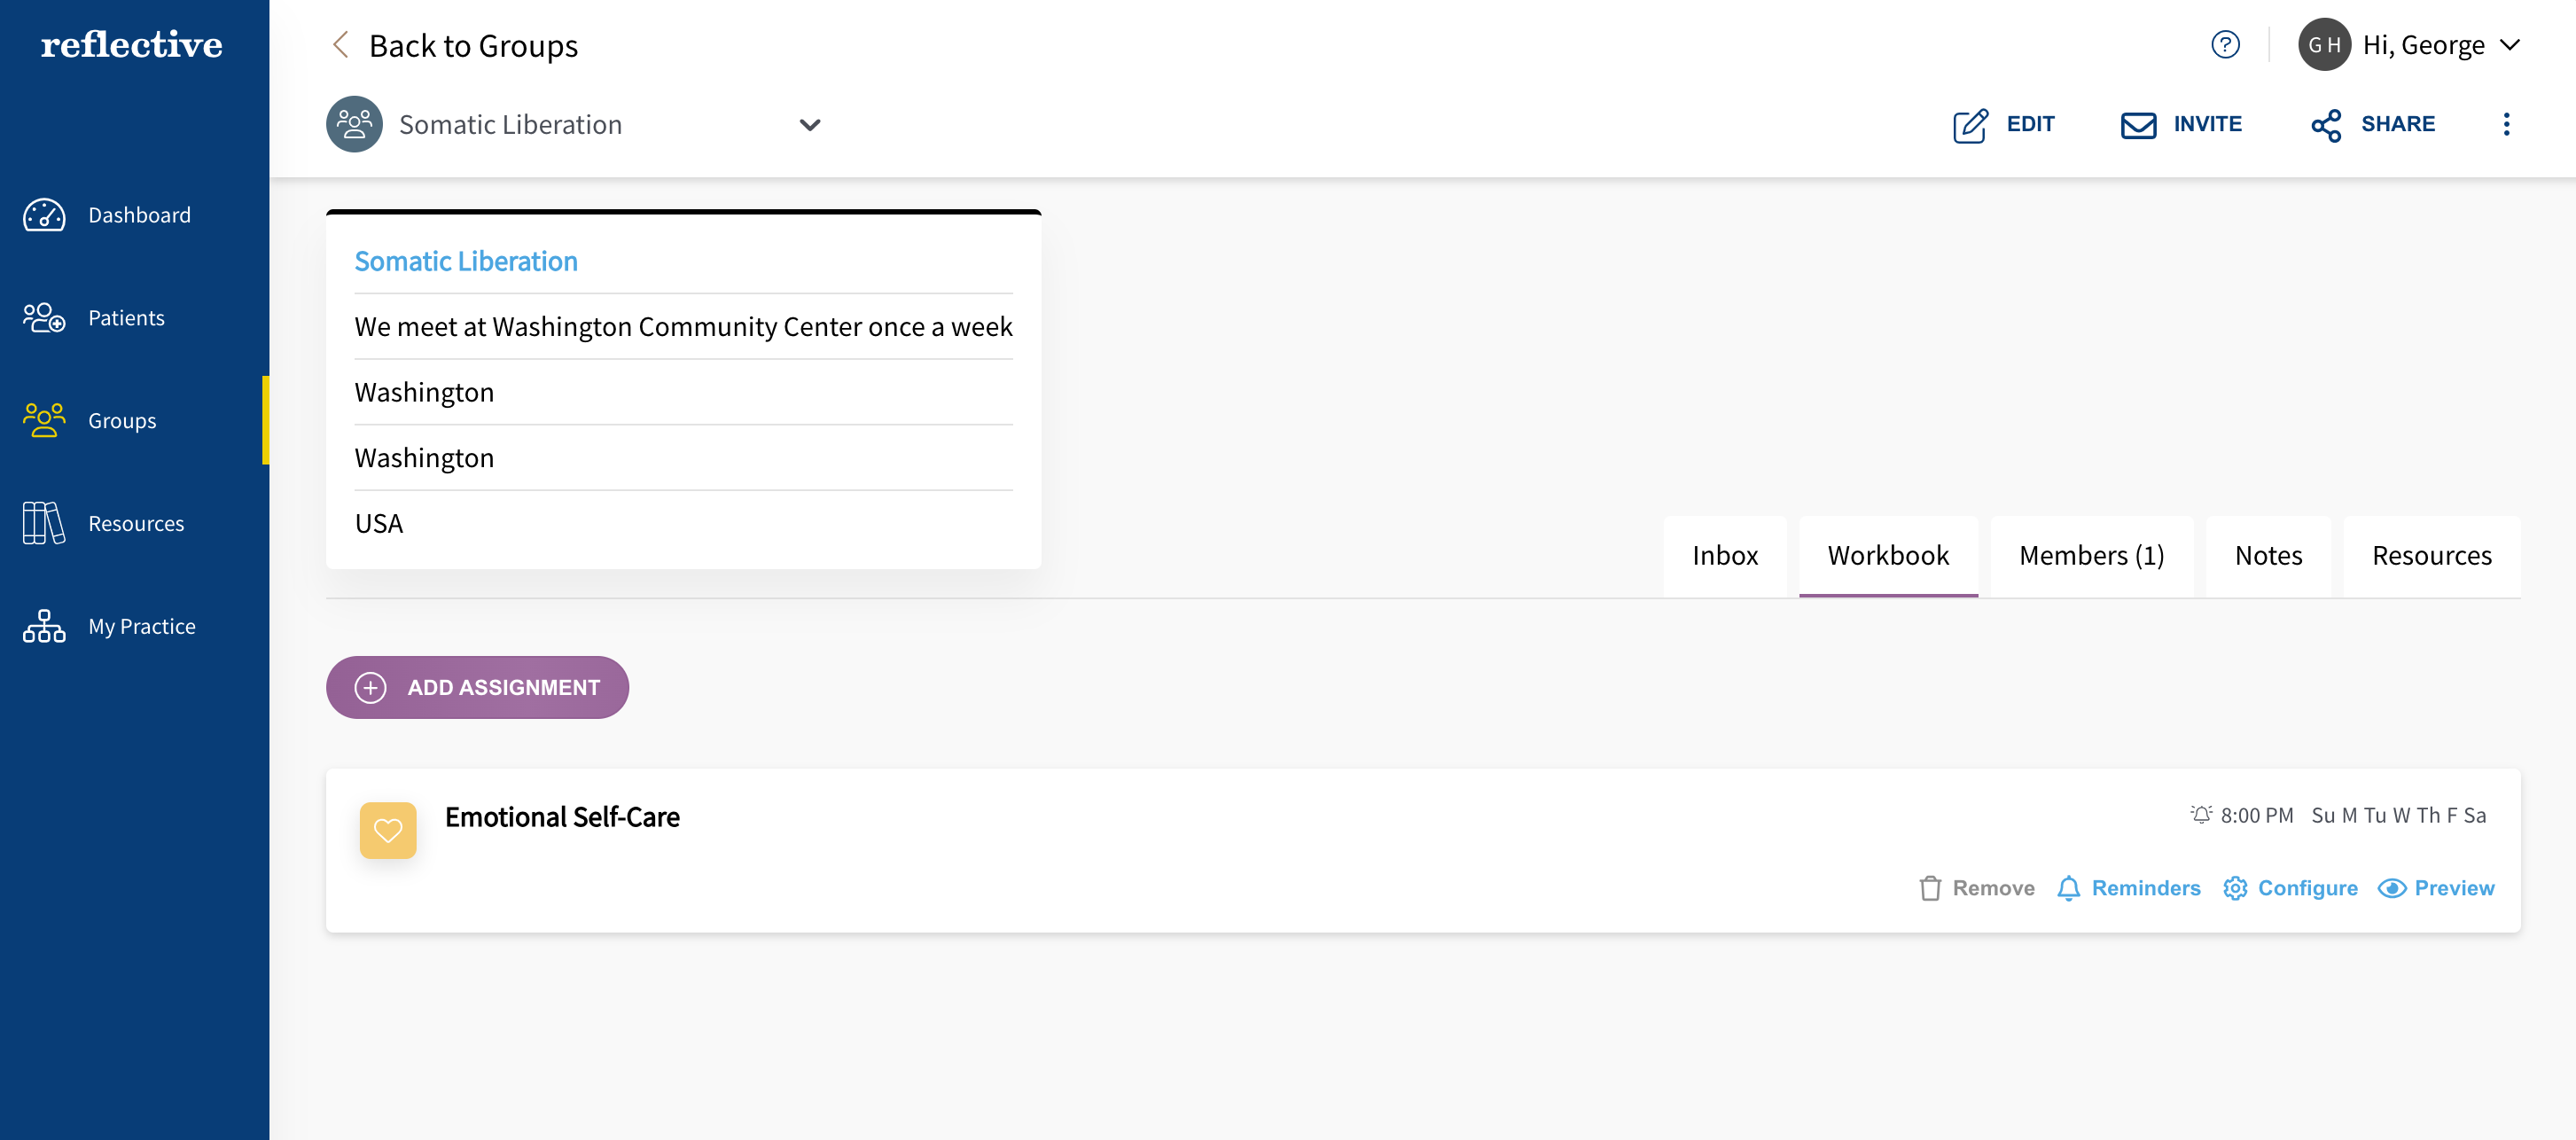2576x1140 pixels.
Task: Switch to the Members tab
Action: click(x=2091, y=555)
